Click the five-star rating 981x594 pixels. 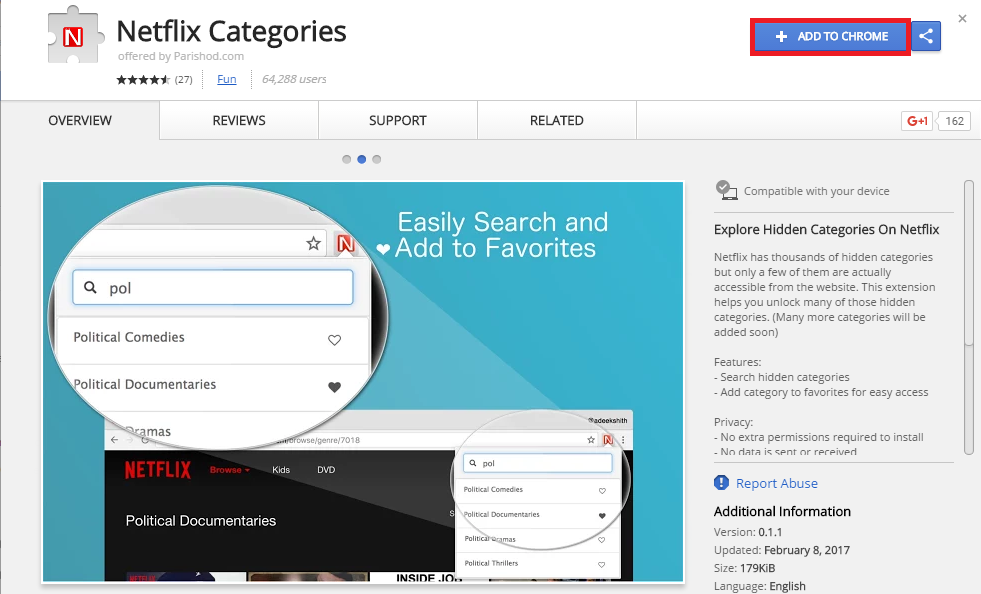coord(143,79)
